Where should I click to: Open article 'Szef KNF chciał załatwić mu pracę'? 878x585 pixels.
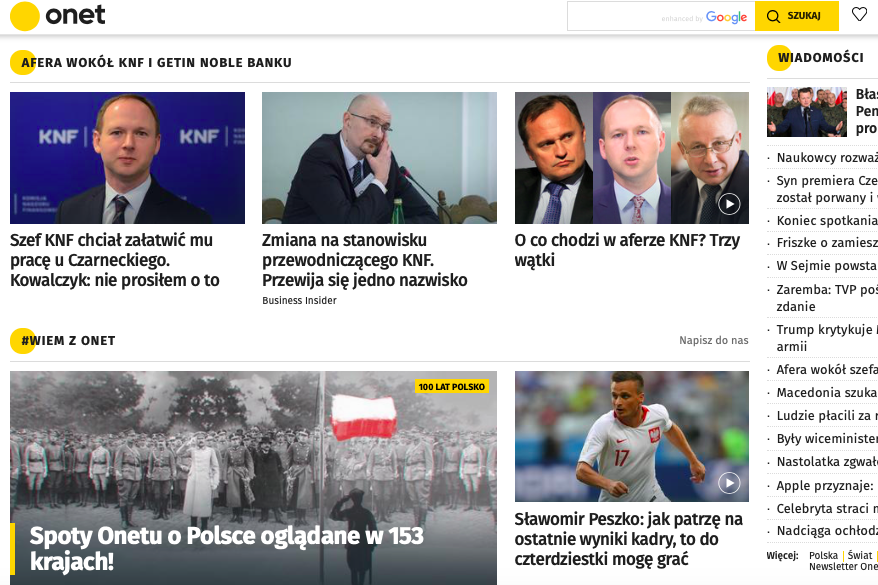coord(115,260)
